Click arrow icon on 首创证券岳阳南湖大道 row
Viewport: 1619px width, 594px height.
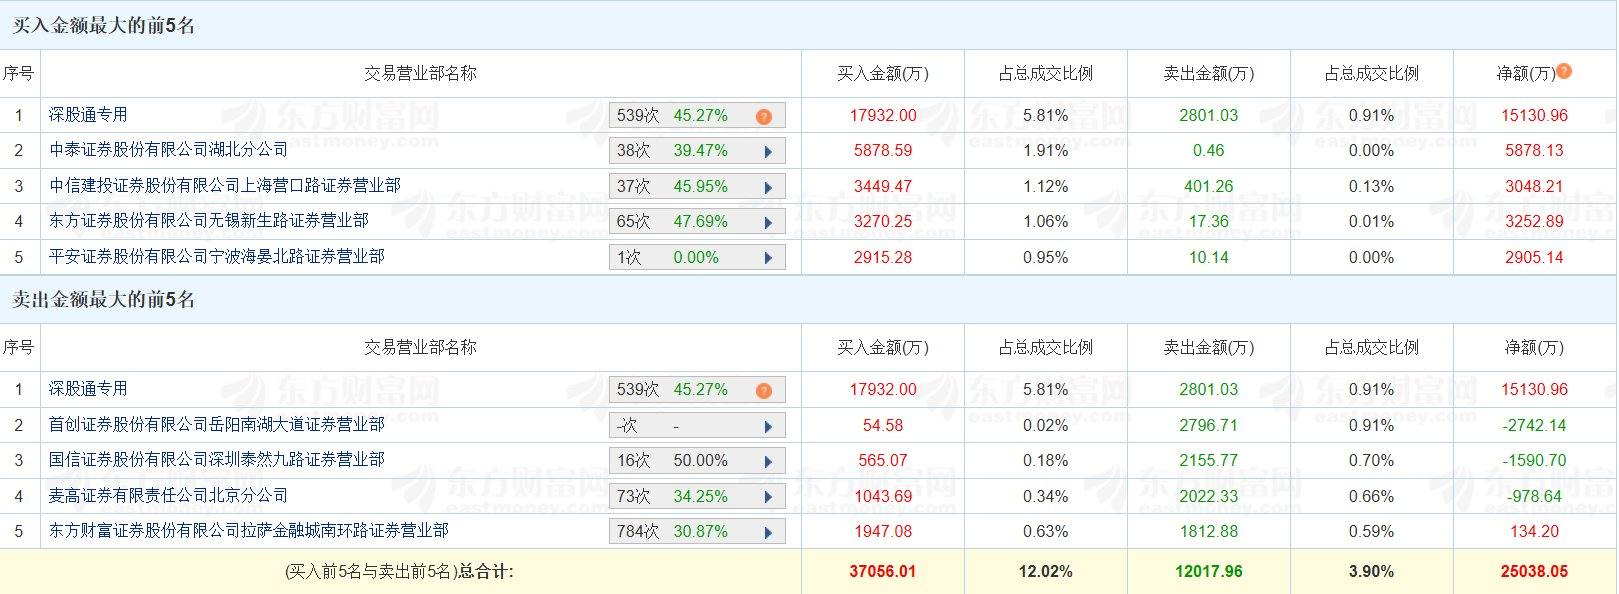(768, 425)
